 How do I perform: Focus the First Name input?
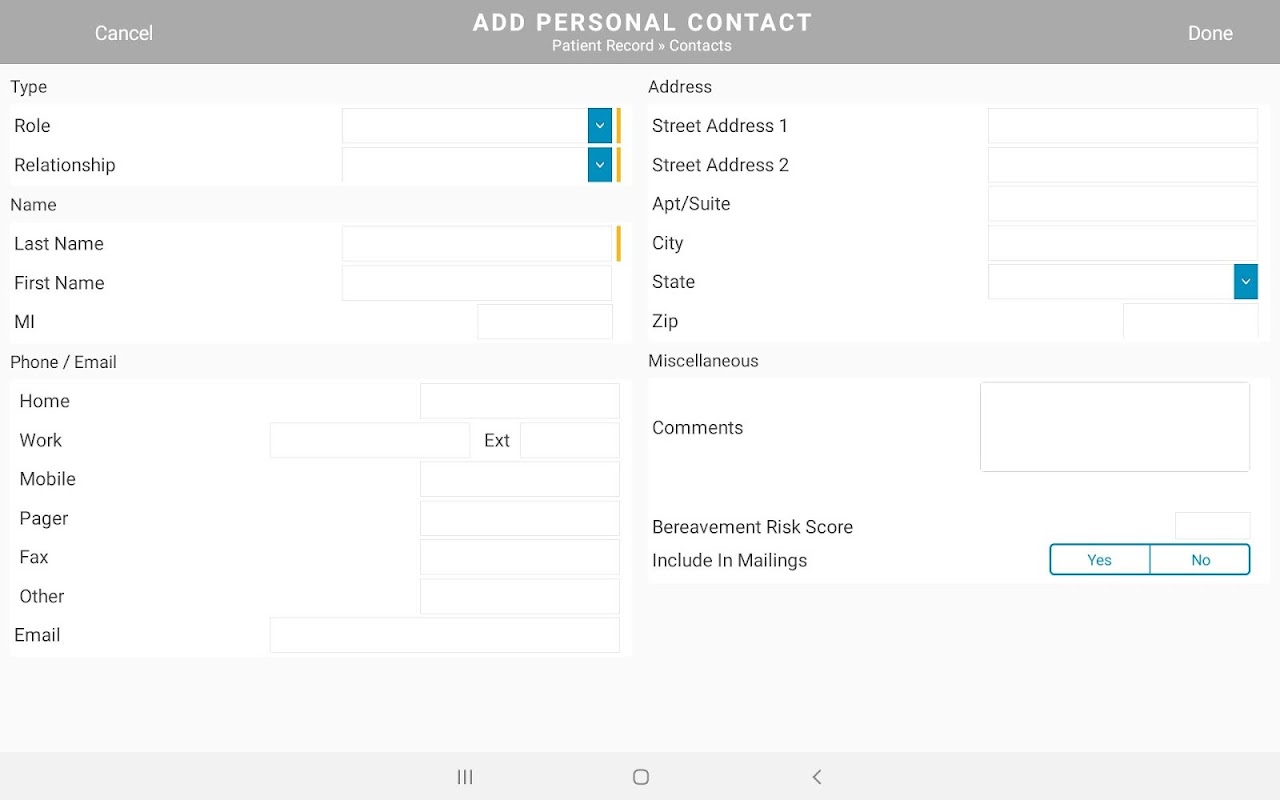476,283
